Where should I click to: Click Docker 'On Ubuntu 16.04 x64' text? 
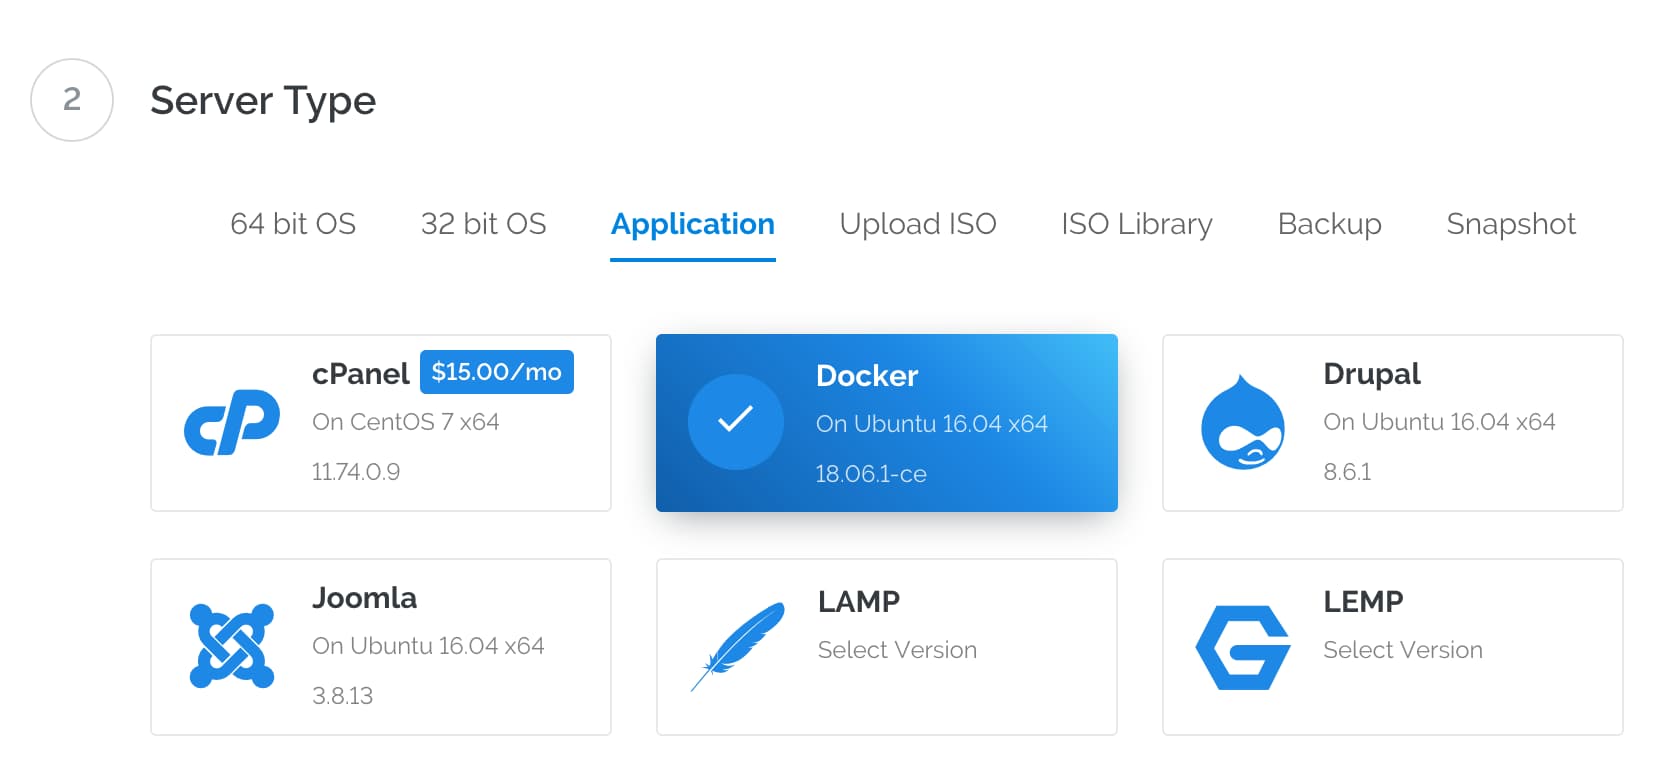coord(932,424)
